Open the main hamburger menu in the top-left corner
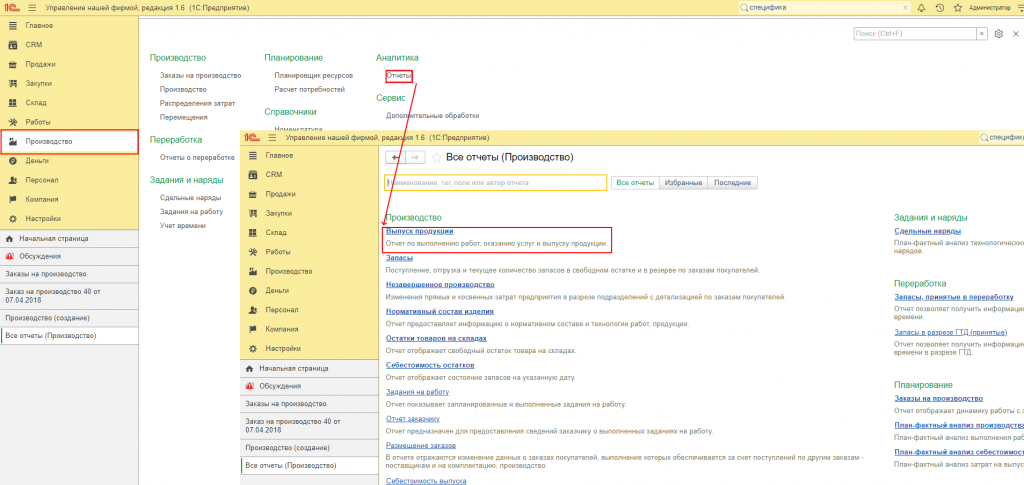The width and height of the screenshot is (1024, 485). (31, 8)
